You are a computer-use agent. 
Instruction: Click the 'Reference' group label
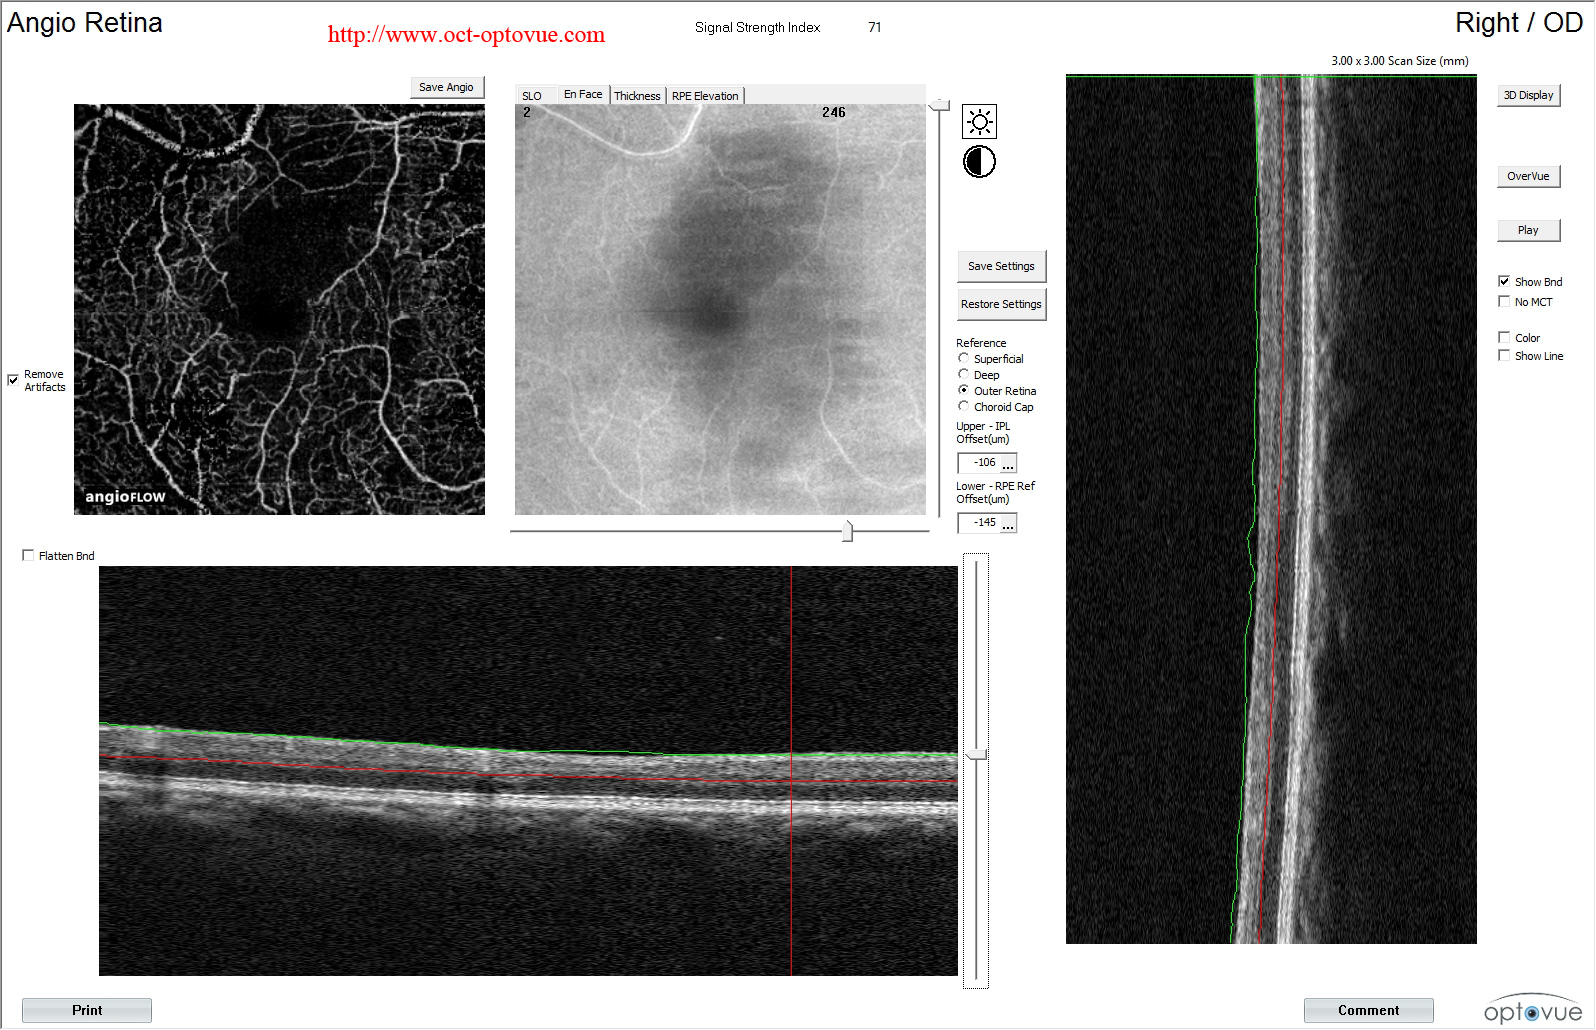click(x=981, y=343)
